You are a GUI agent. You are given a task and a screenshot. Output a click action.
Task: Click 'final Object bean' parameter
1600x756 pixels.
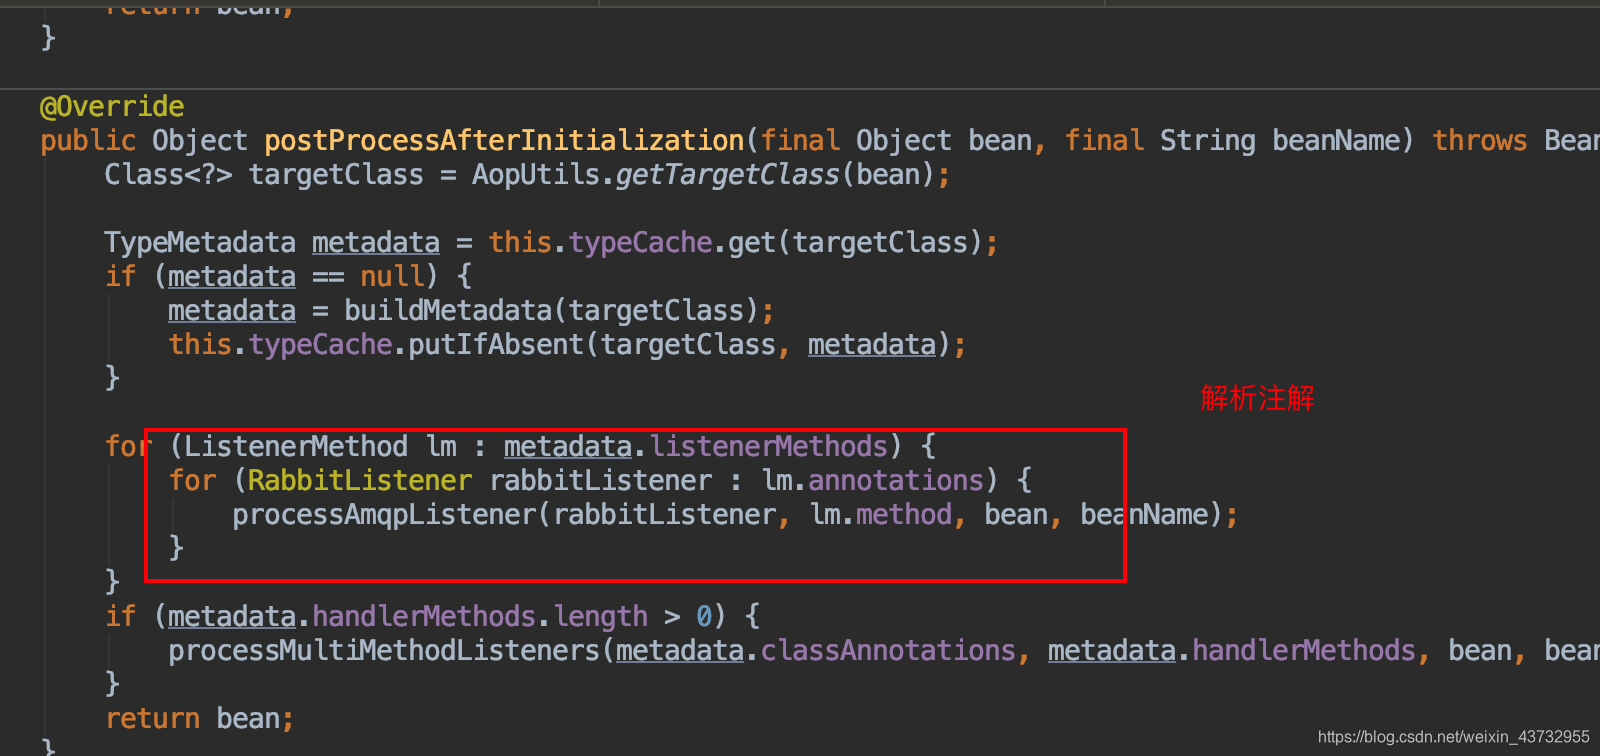point(896,140)
